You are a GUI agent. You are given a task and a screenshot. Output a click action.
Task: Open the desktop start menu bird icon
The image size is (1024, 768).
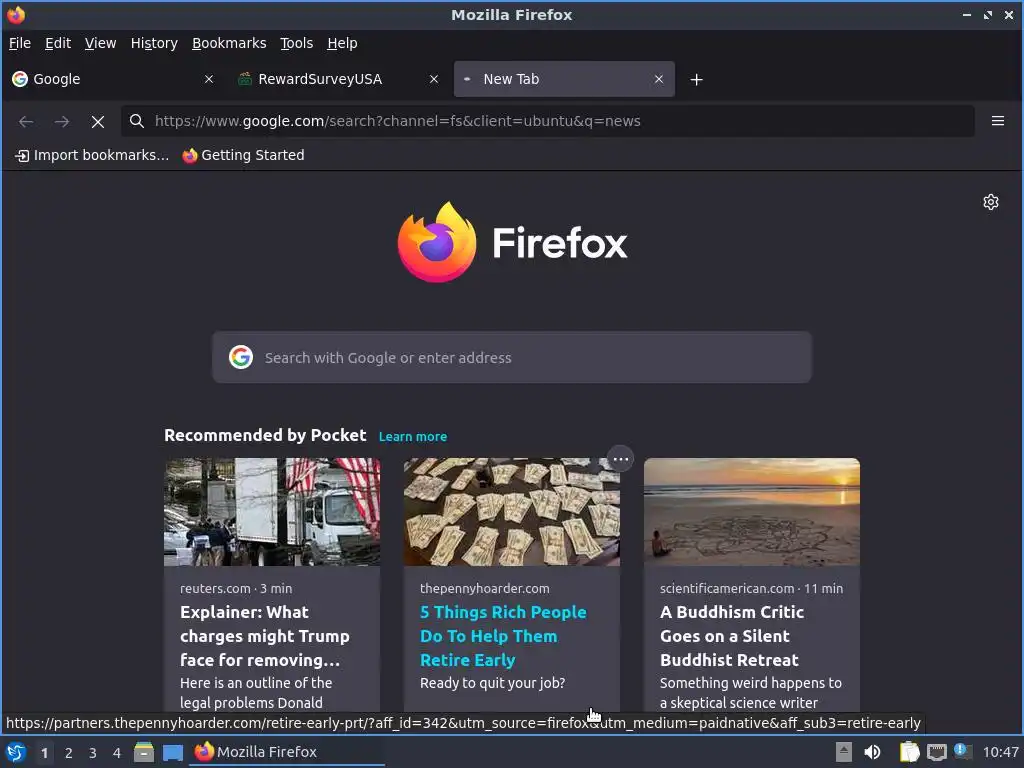tap(16, 752)
